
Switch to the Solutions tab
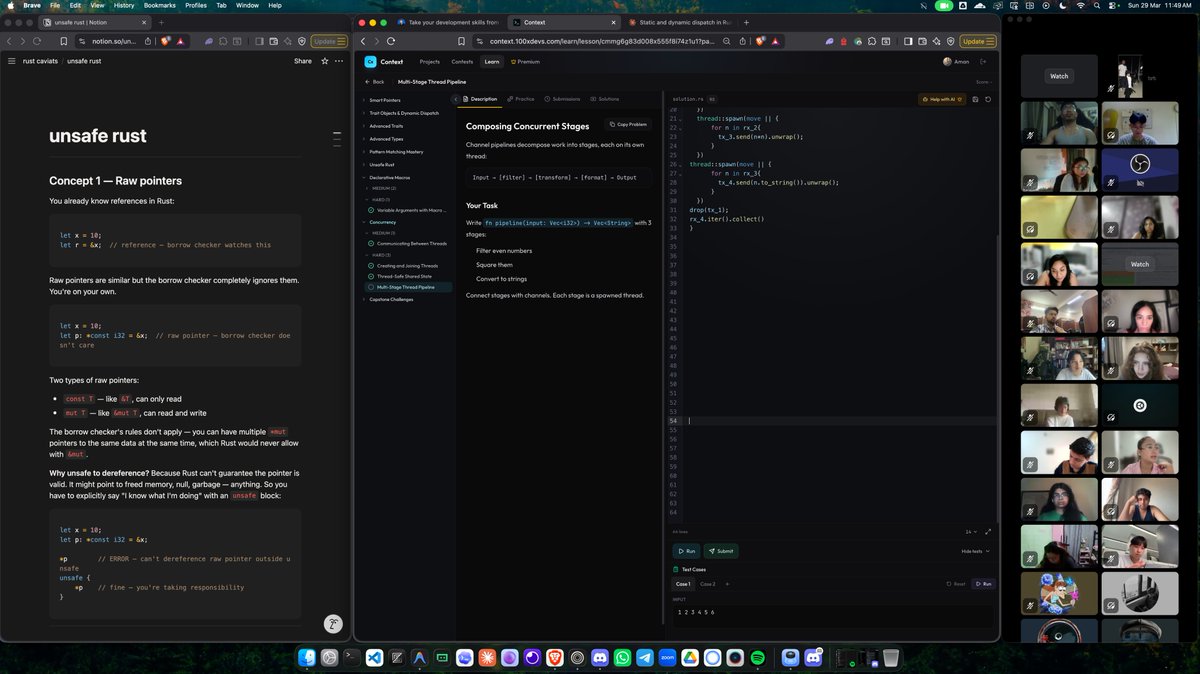[604, 99]
